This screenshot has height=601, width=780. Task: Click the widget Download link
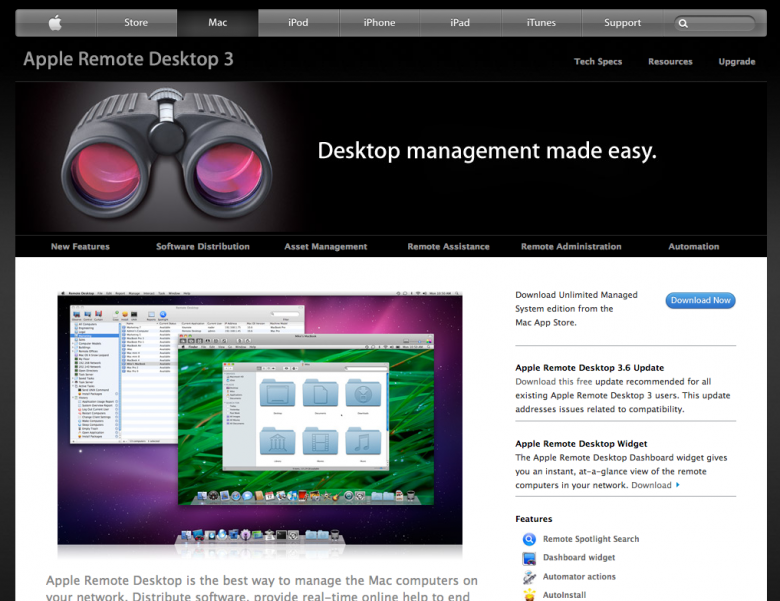pyautogui.click(x=651, y=485)
